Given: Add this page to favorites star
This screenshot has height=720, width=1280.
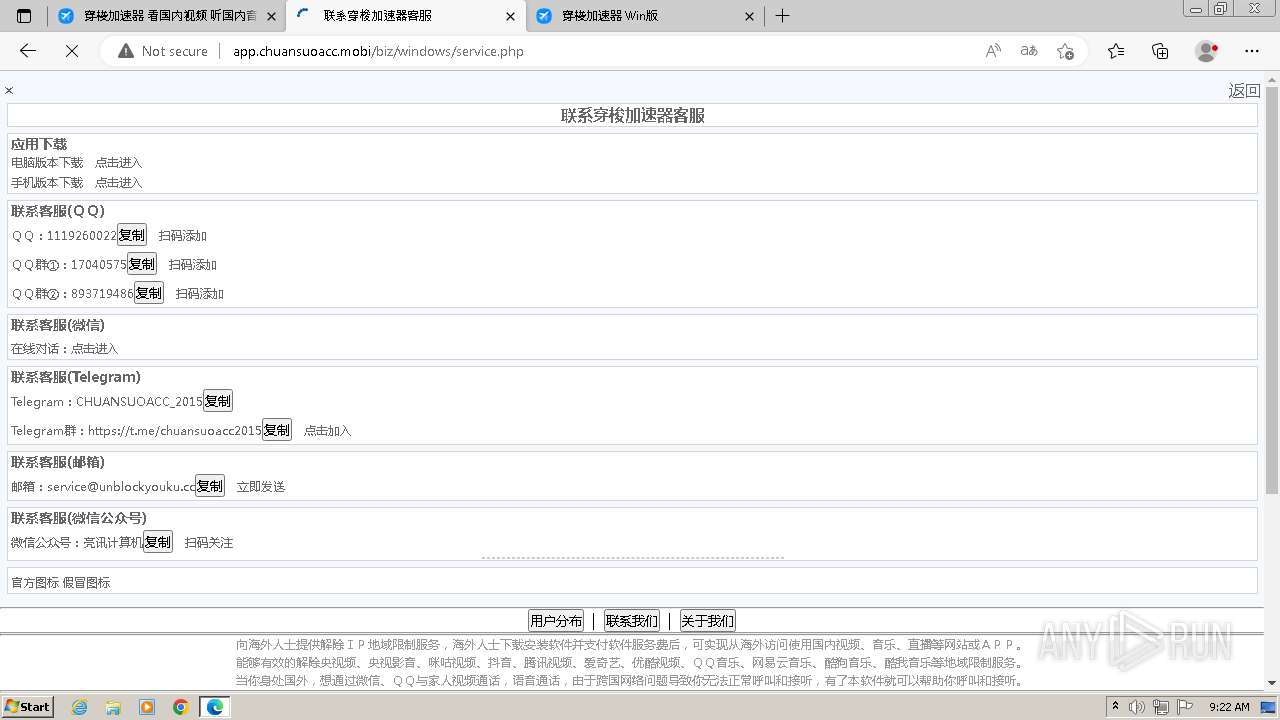Looking at the screenshot, I should [x=1065, y=51].
